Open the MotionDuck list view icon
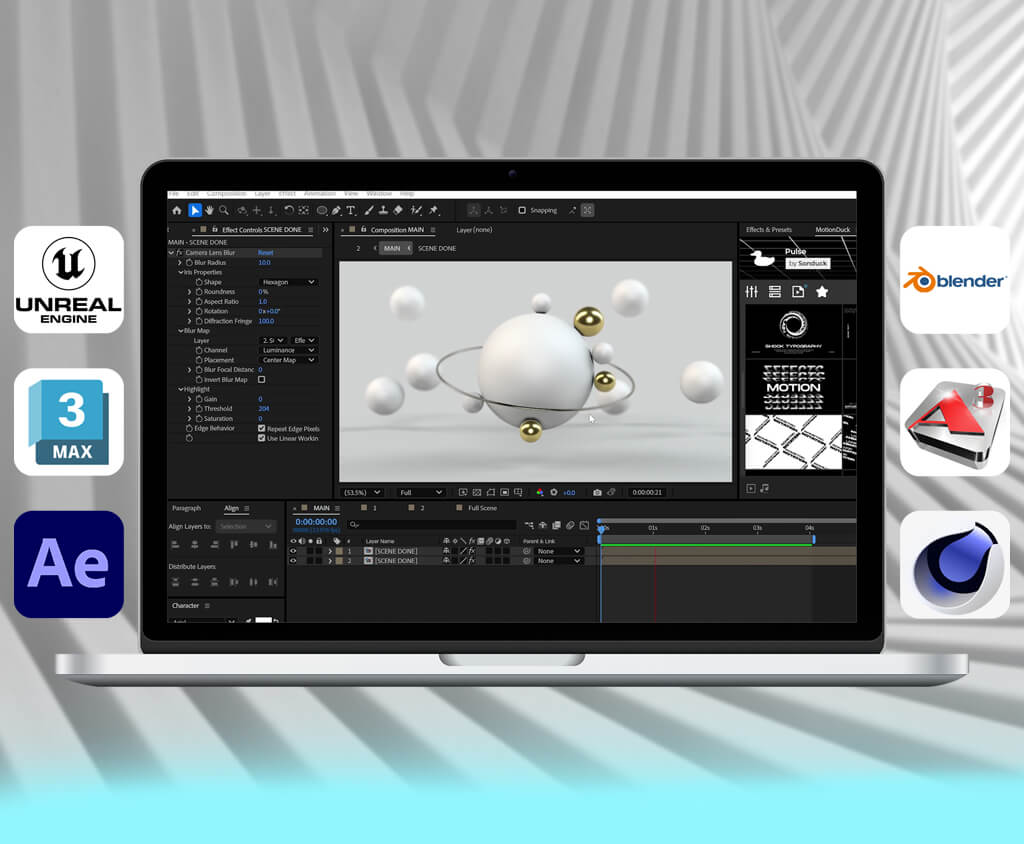 (x=775, y=291)
